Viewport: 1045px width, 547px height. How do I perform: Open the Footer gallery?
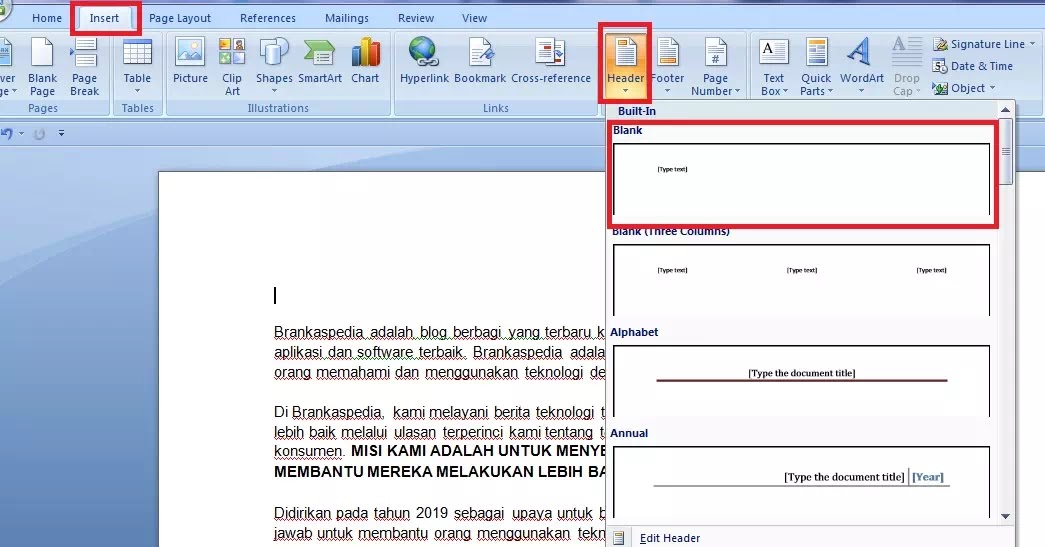tap(667, 65)
